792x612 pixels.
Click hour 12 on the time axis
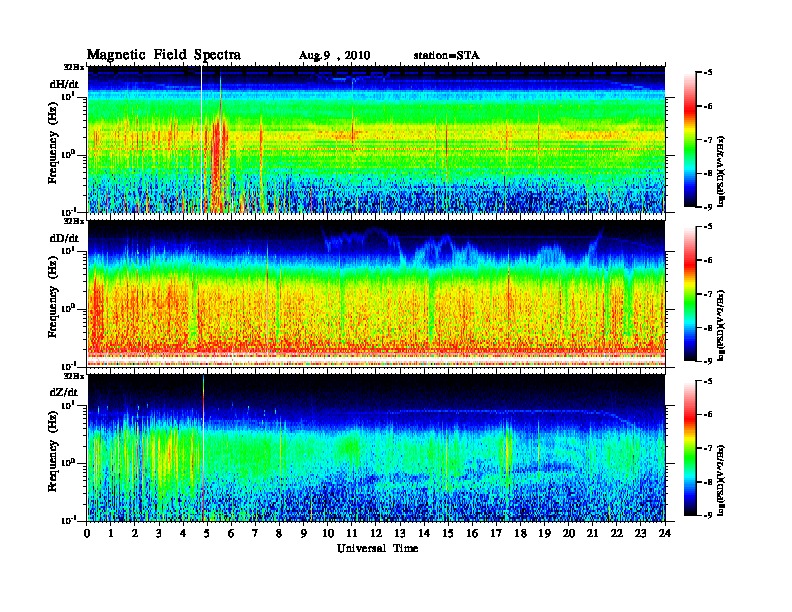(376, 533)
